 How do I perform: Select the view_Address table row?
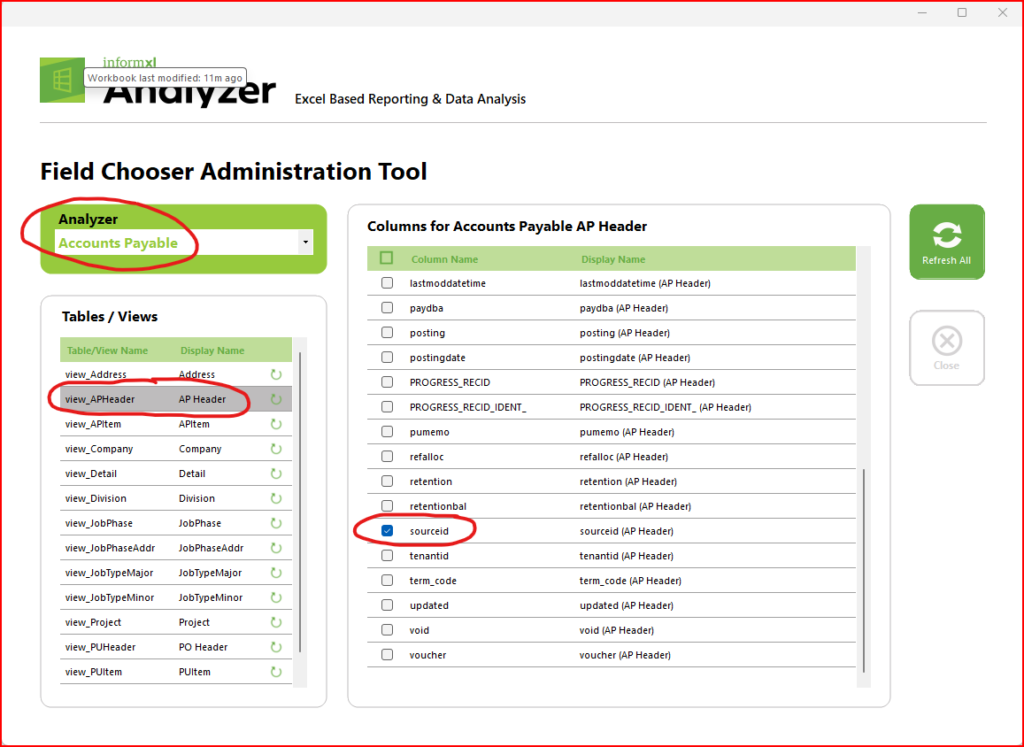176,374
